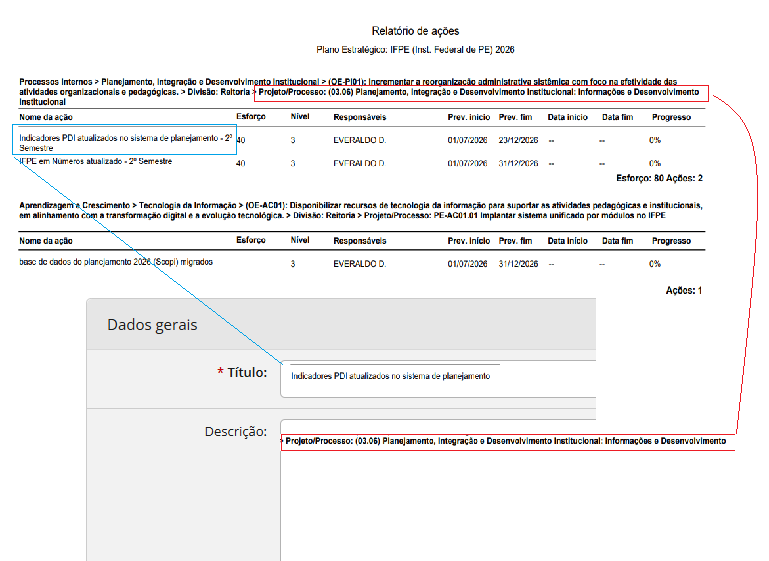This screenshot has width=769, height=561.
Task: Click the Título input field
Action: (x=438, y=379)
